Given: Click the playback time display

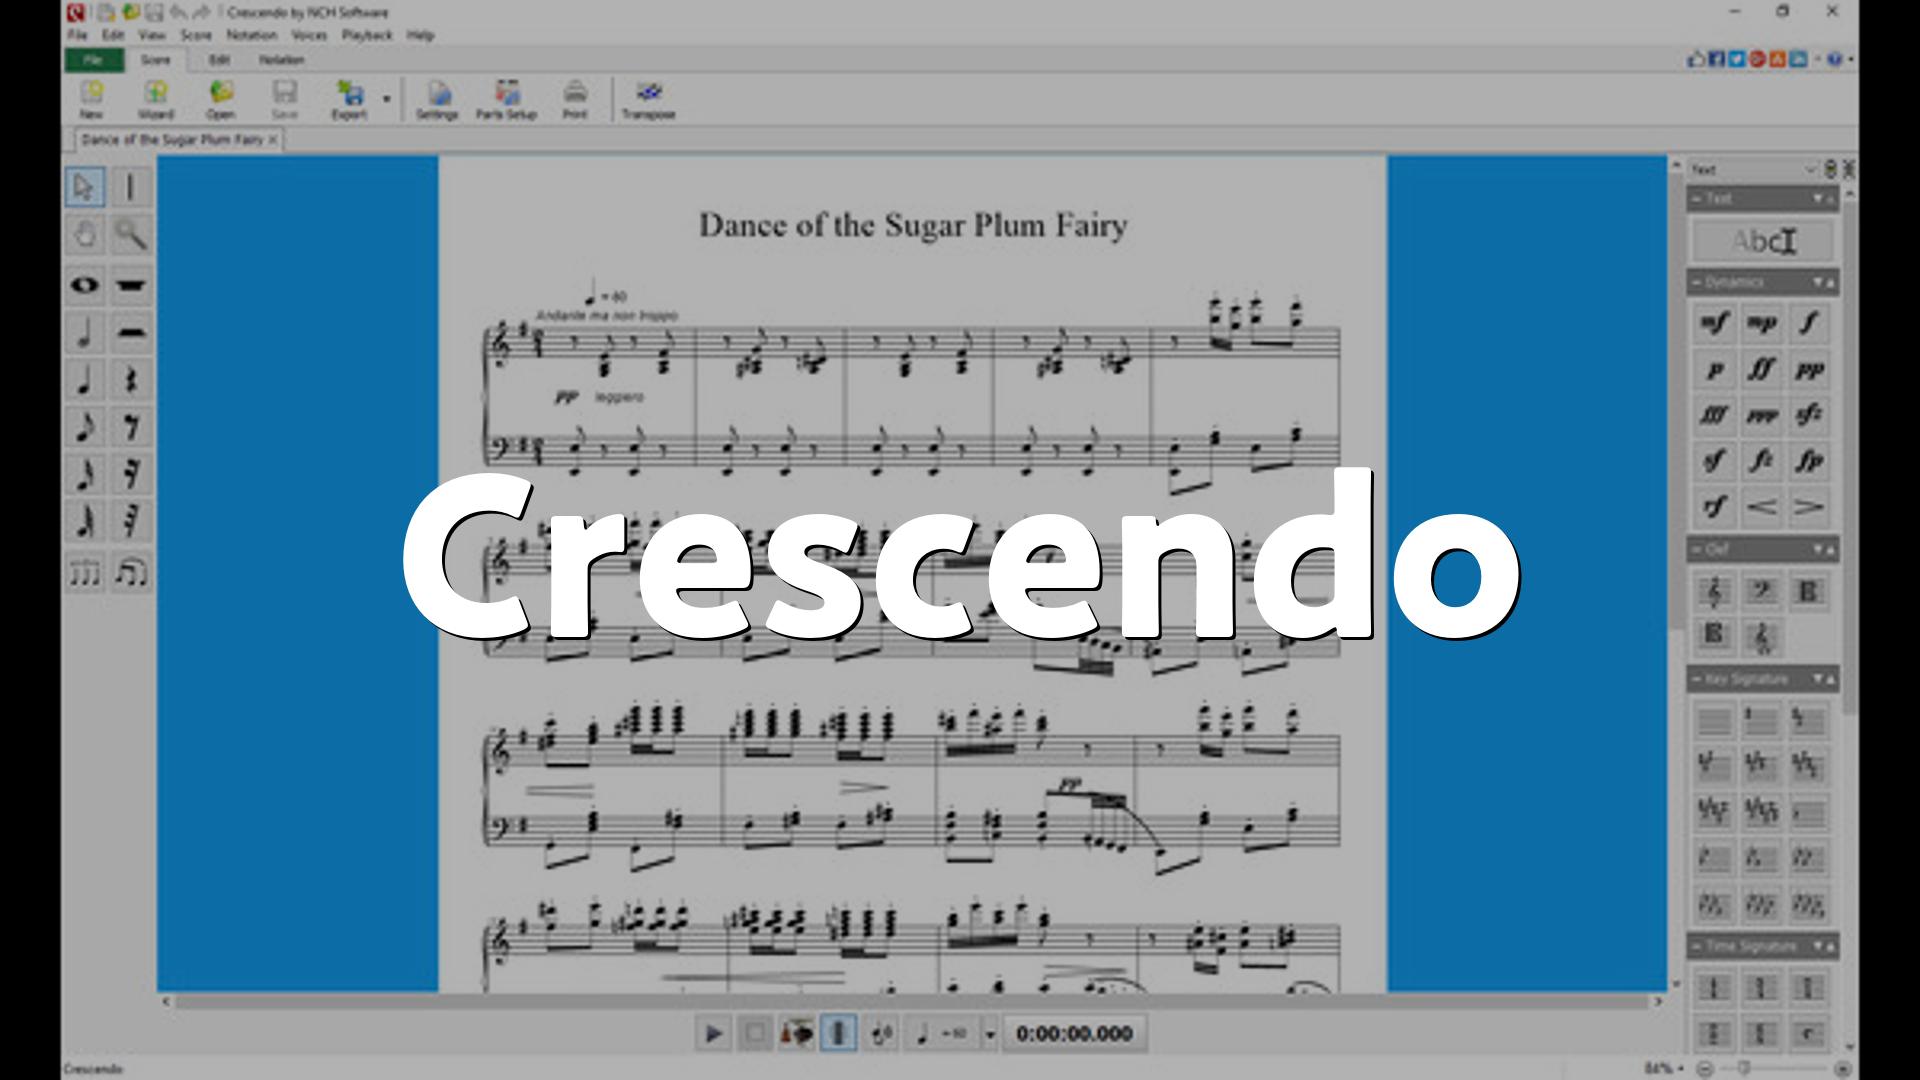Looking at the screenshot, I should pyautogui.click(x=1075, y=1033).
